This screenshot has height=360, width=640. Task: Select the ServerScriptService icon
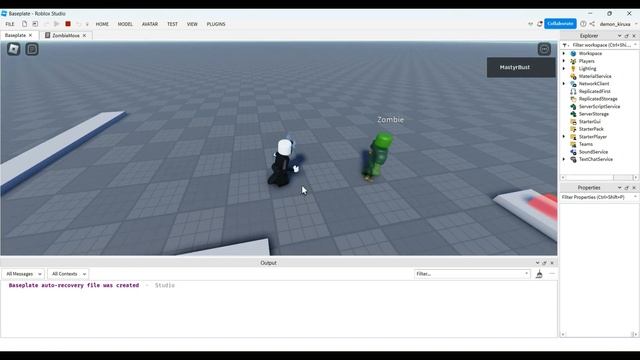pos(573,107)
